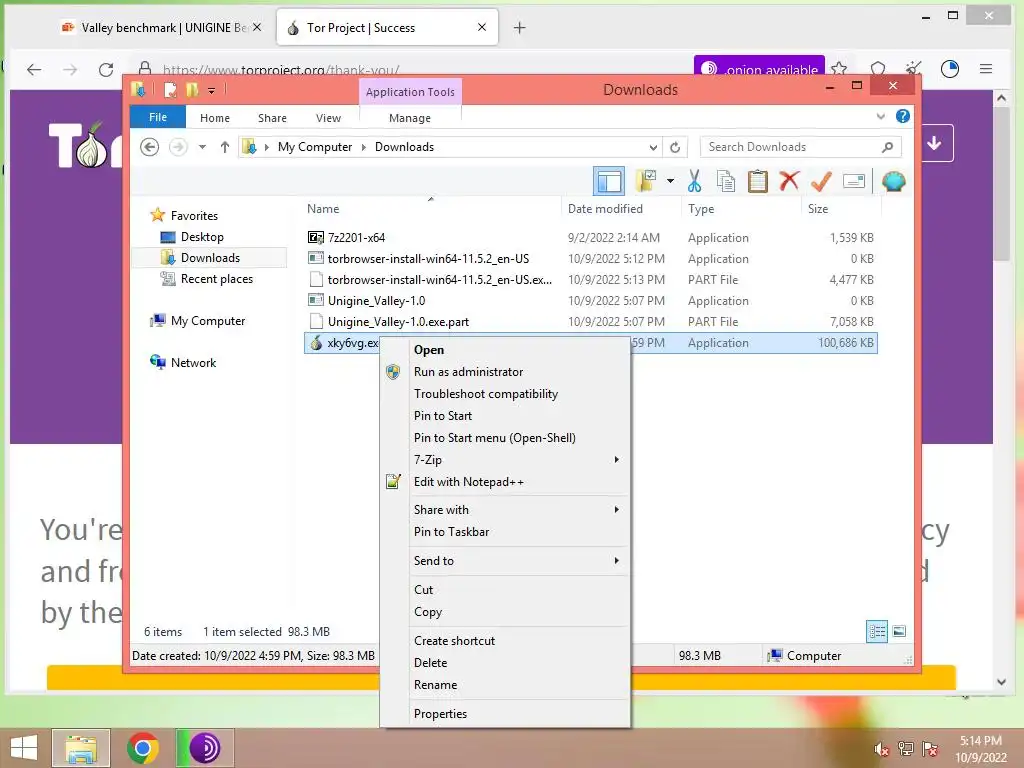Image resolution: width=1024 pixels, height=768 pixels.
Task: Click the orange checkmark Properties icon
Action: pyautogui.click(x=821, y=182)
